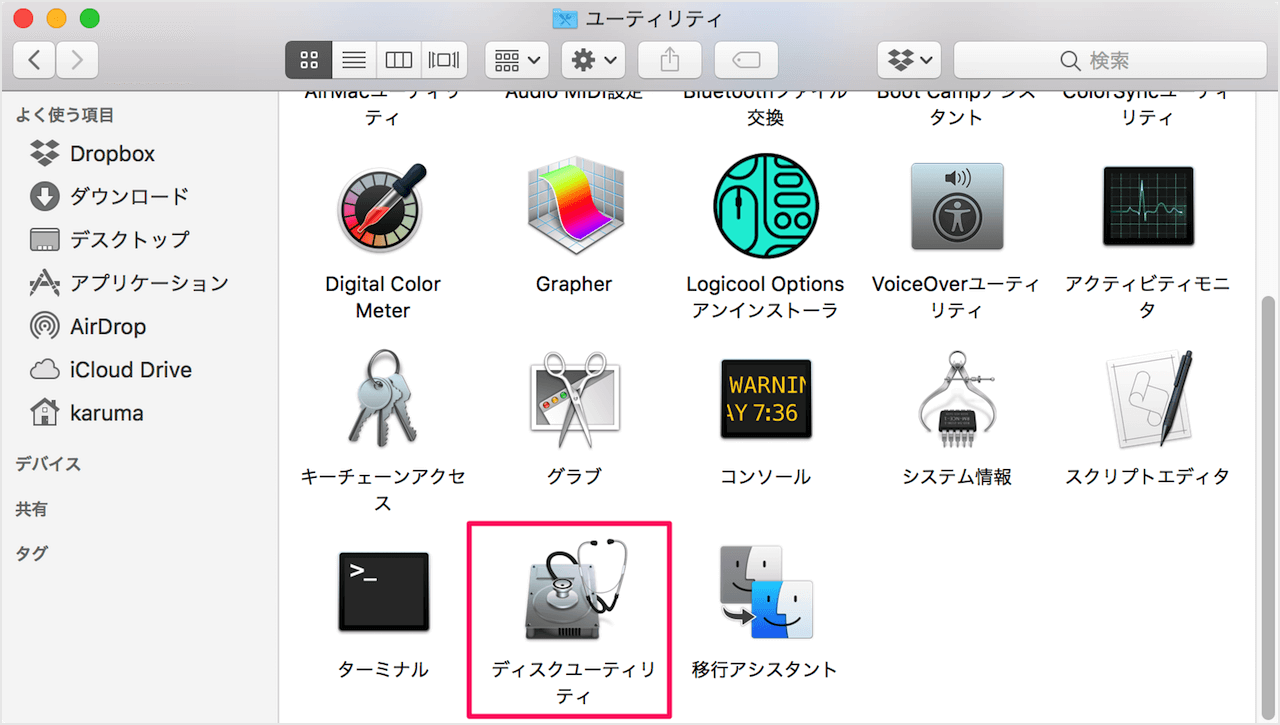Open the Digital Color Meter app icon

383,207
